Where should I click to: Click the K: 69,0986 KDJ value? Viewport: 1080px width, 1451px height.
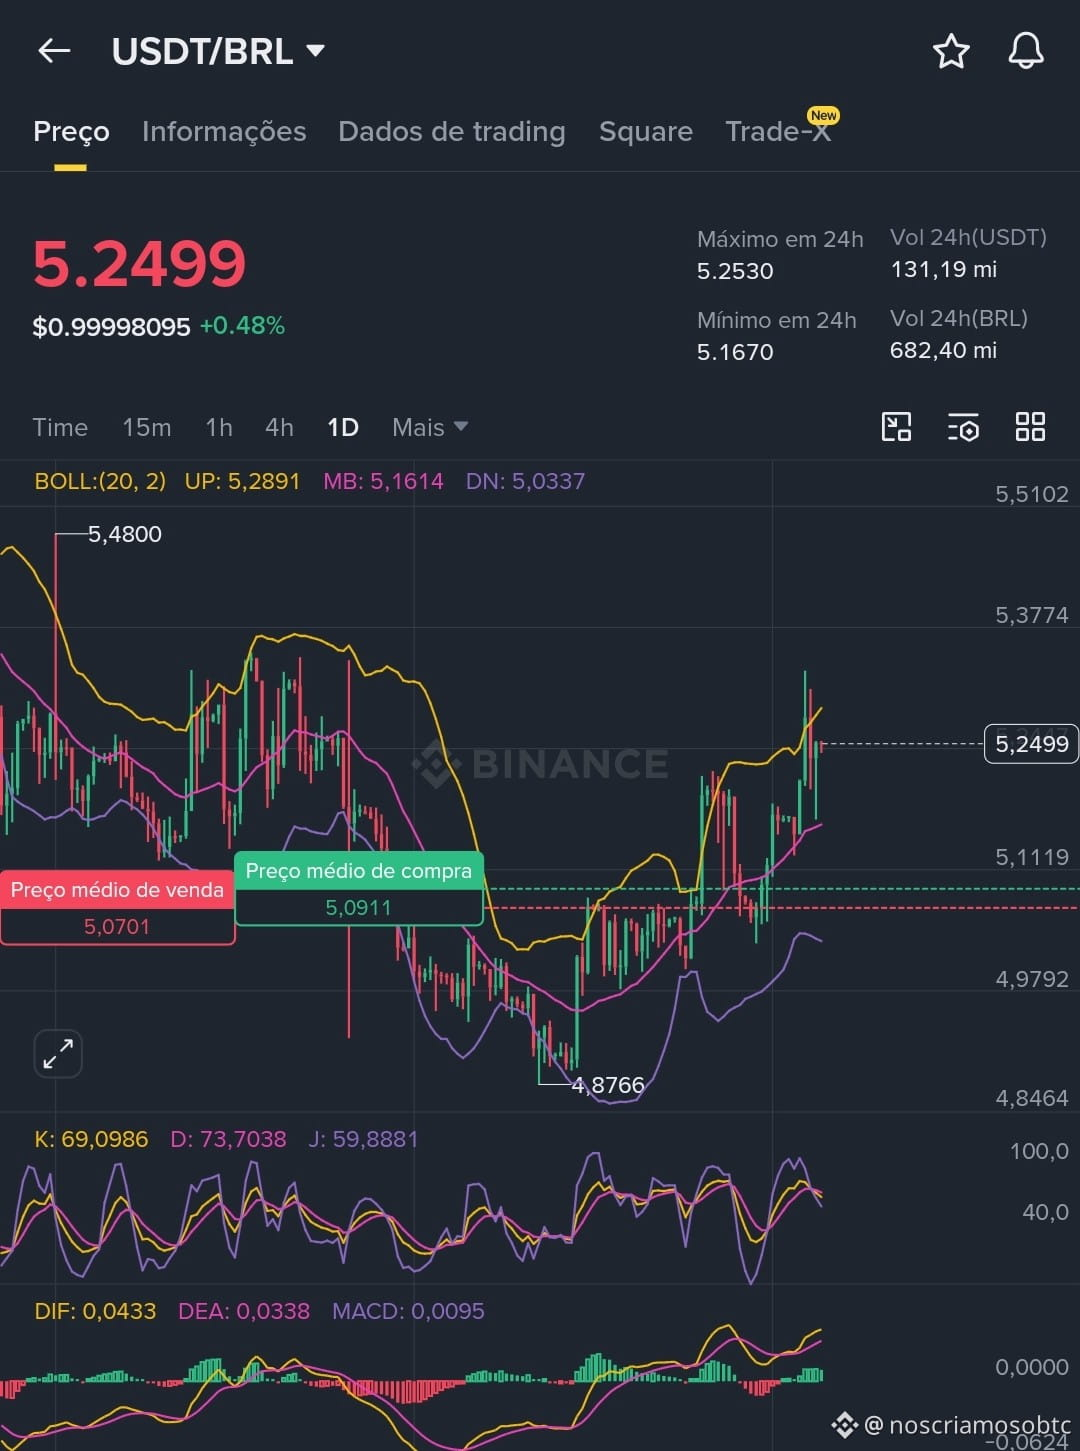click(x=91, y=1139)
